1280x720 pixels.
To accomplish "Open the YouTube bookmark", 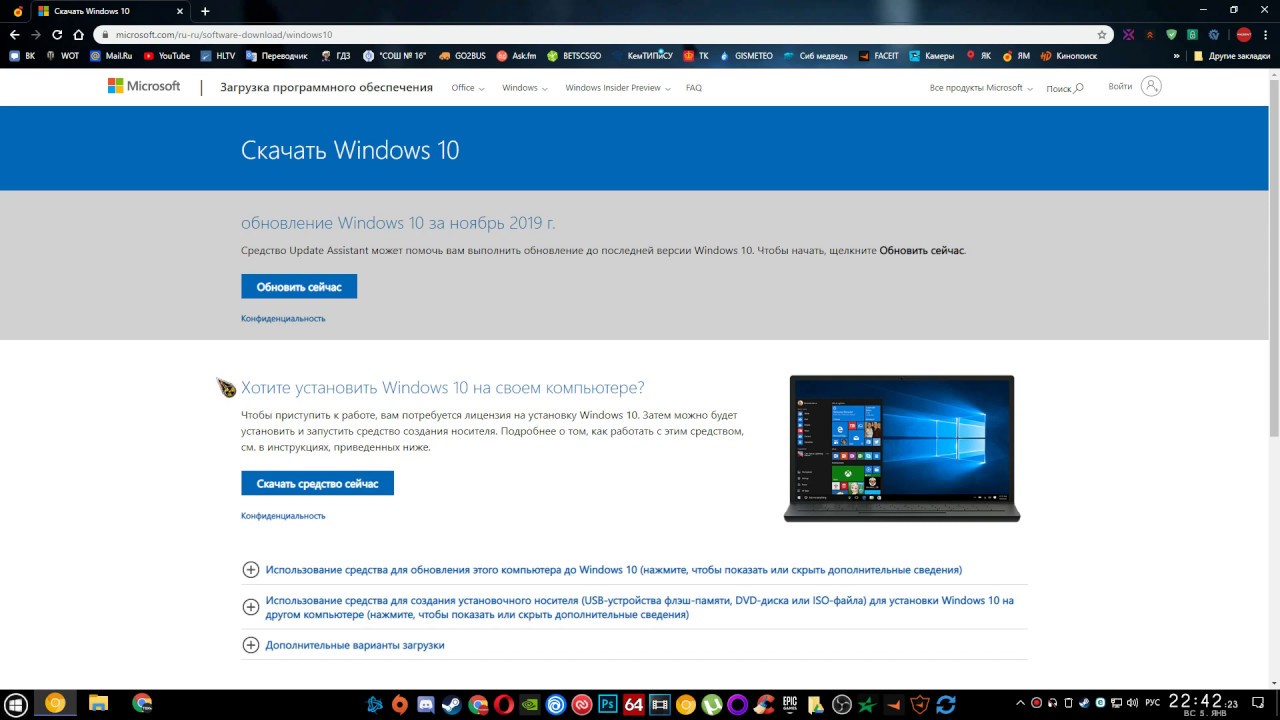I will [166, 56].
